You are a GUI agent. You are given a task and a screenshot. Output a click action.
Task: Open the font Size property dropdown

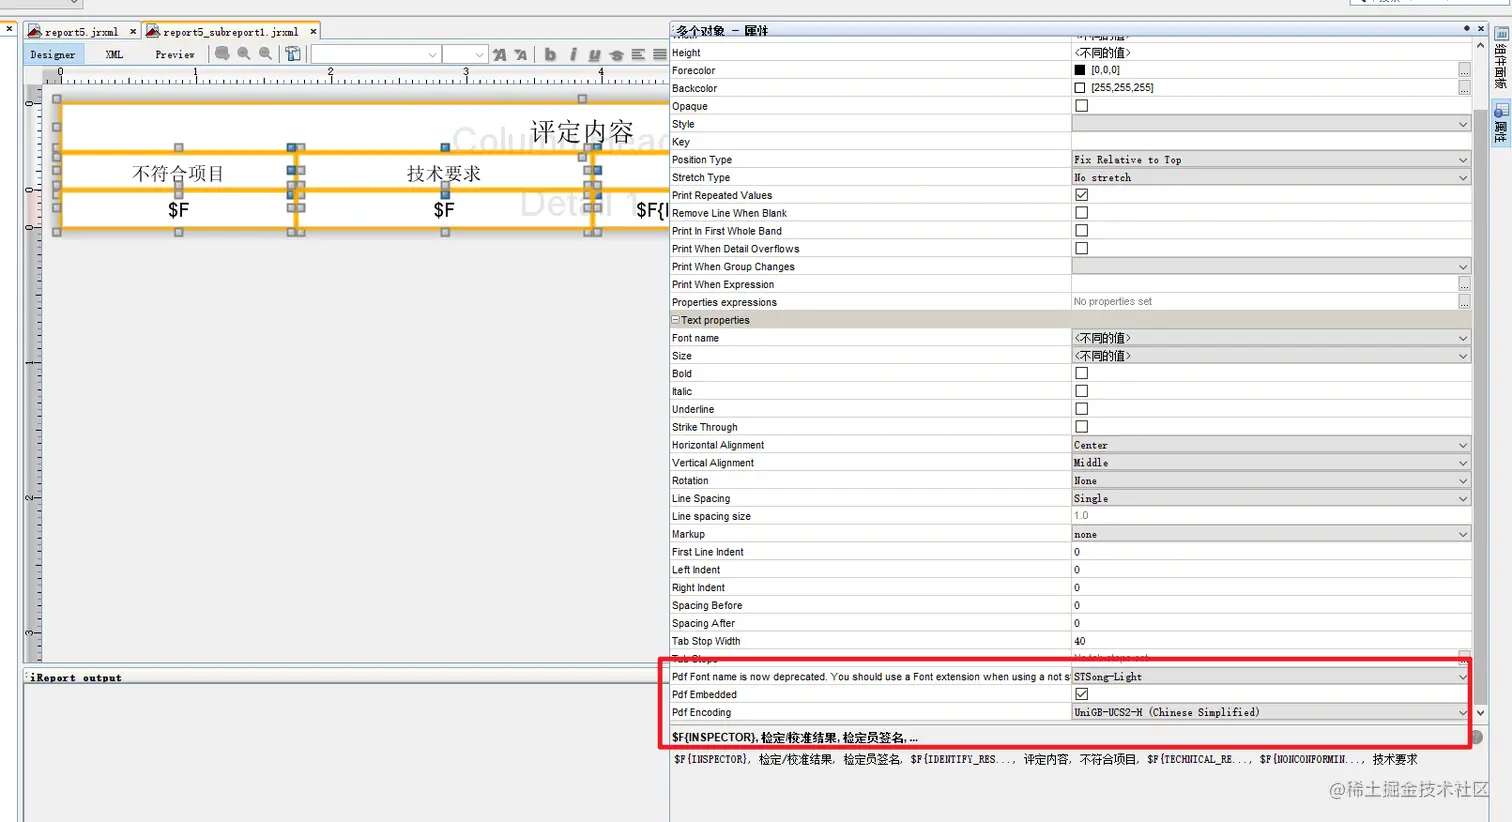[1271, 356]
